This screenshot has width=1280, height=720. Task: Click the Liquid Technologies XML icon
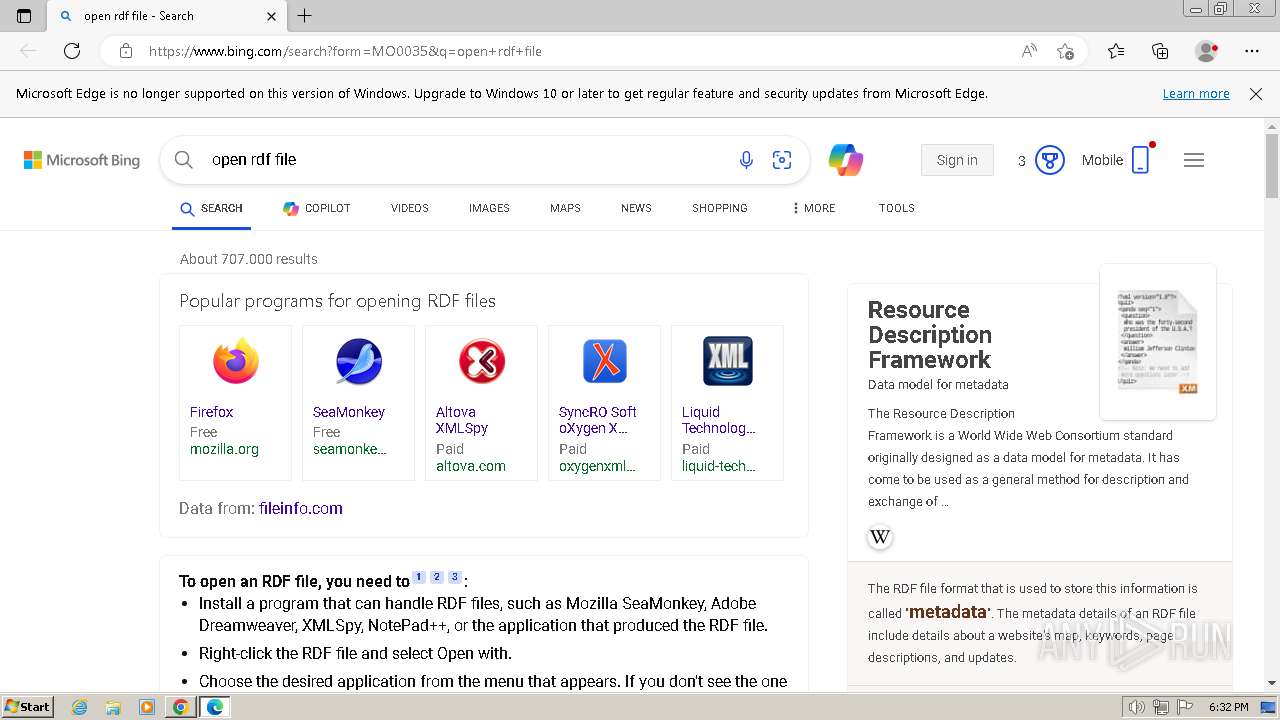[x=728, y=361]
